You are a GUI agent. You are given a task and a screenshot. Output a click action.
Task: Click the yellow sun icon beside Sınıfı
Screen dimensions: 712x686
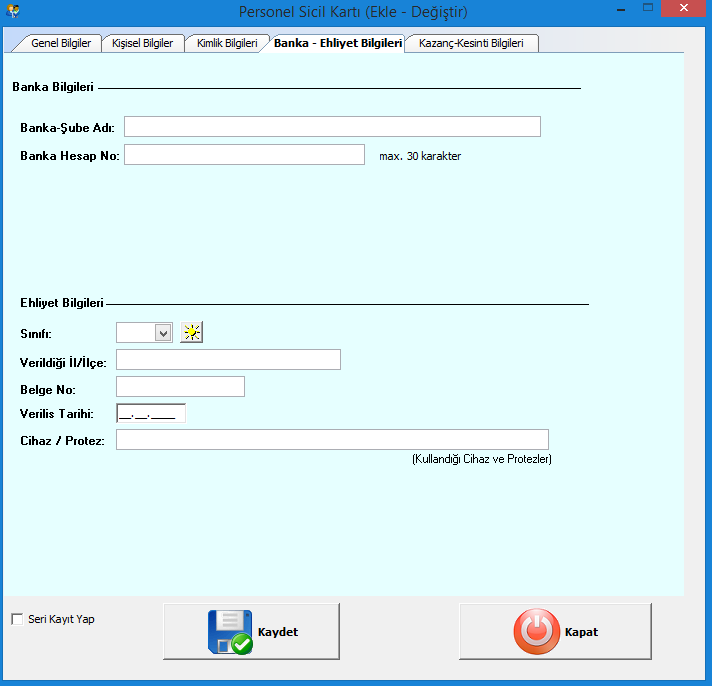coord(191,333)
